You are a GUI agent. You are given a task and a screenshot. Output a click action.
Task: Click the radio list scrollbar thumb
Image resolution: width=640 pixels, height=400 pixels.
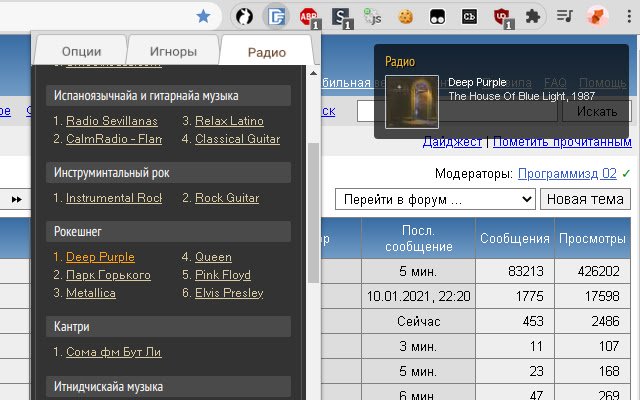click(313, 213)
